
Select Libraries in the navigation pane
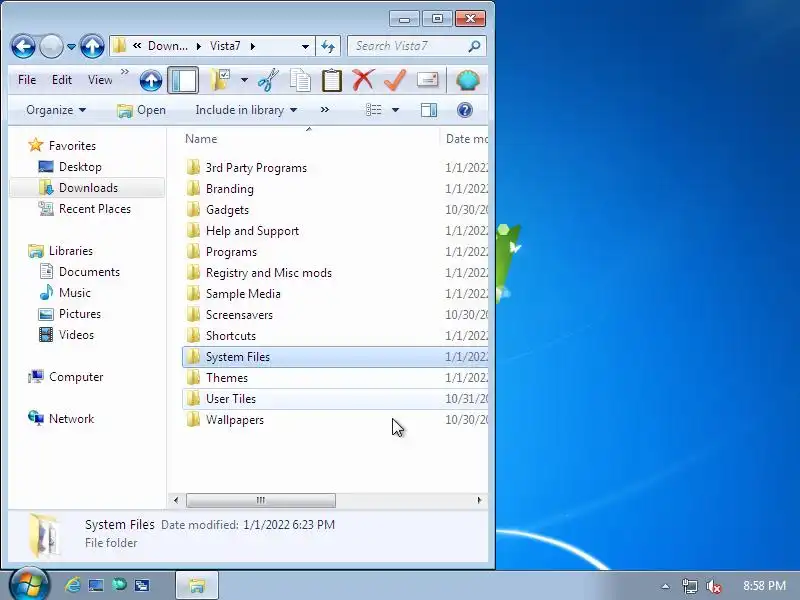tap(71, 251)
